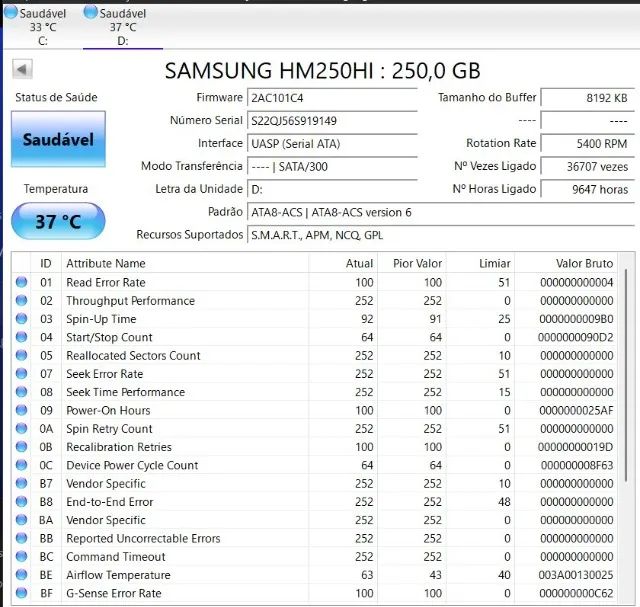The width and height of the screenshot is (640, 607).
Task: Select the Command Timeout attribute name
Action: click(x=116, y=557)
